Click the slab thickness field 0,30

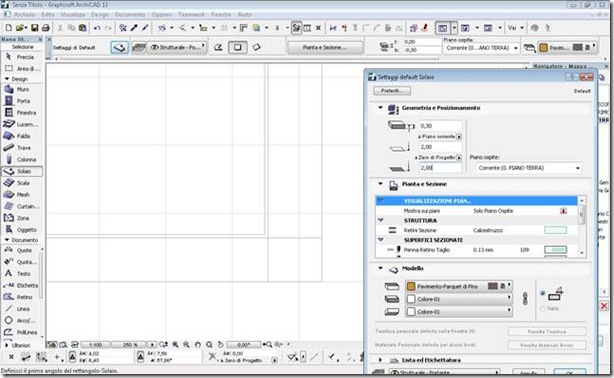click(x=441, y=126)
